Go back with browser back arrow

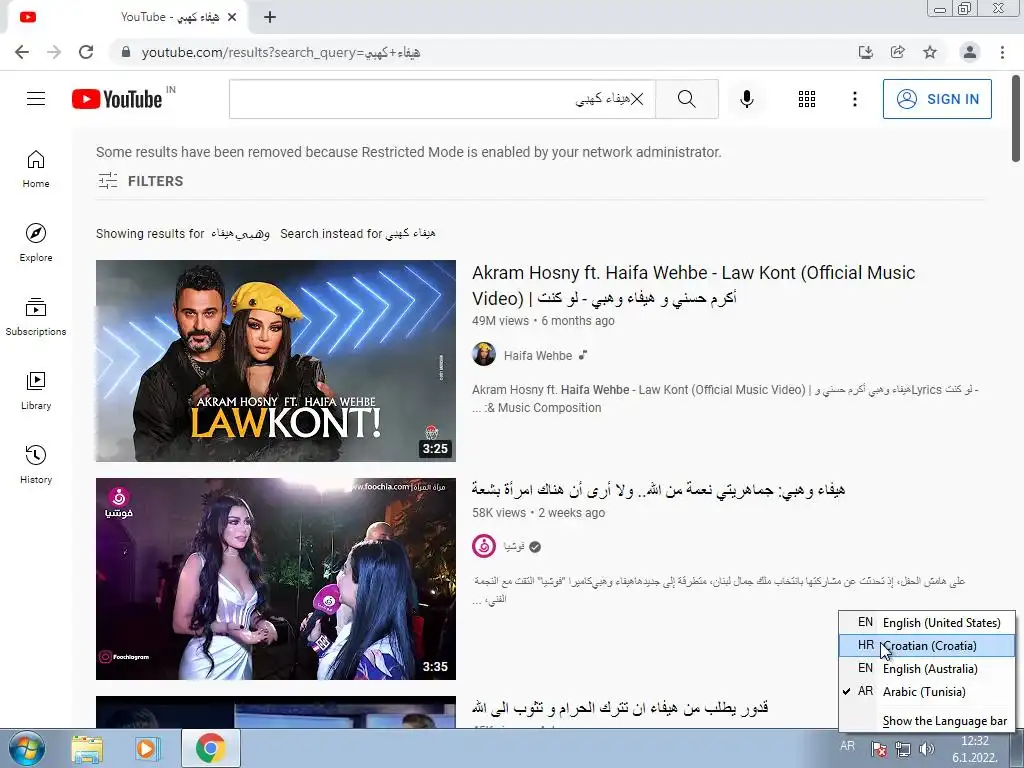pyautogui.click(x=22, y=52)
